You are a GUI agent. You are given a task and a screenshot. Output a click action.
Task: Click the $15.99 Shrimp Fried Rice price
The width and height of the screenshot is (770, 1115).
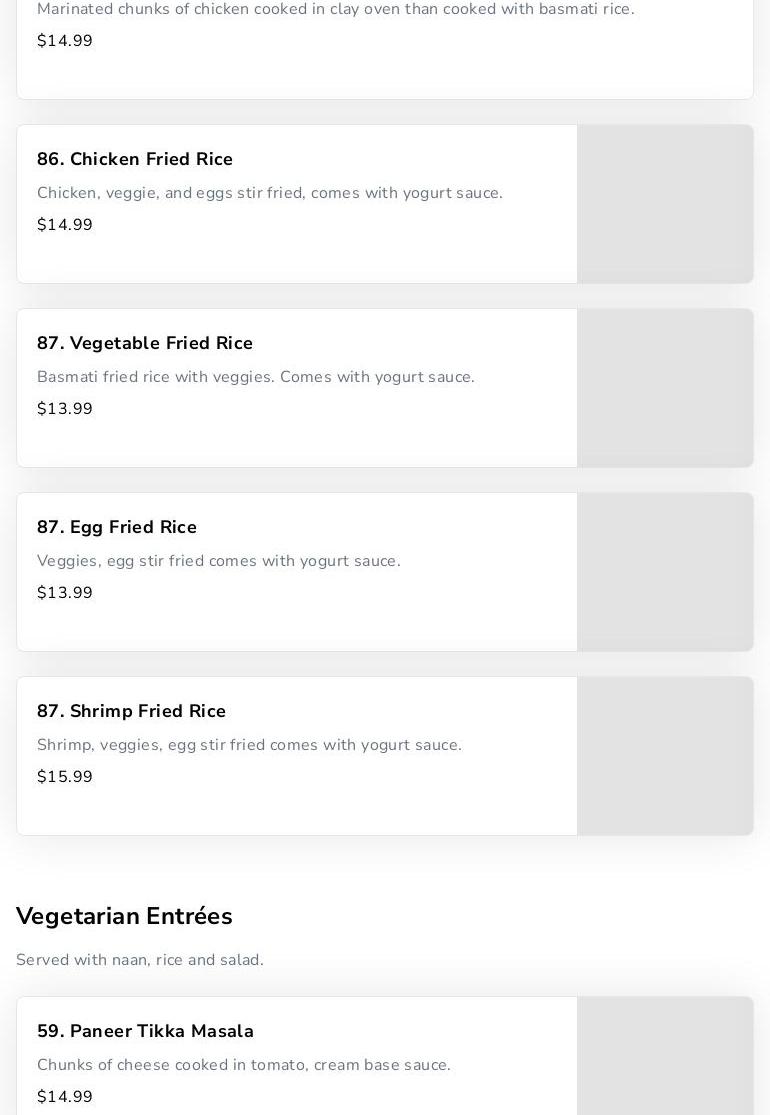point(65,777)
